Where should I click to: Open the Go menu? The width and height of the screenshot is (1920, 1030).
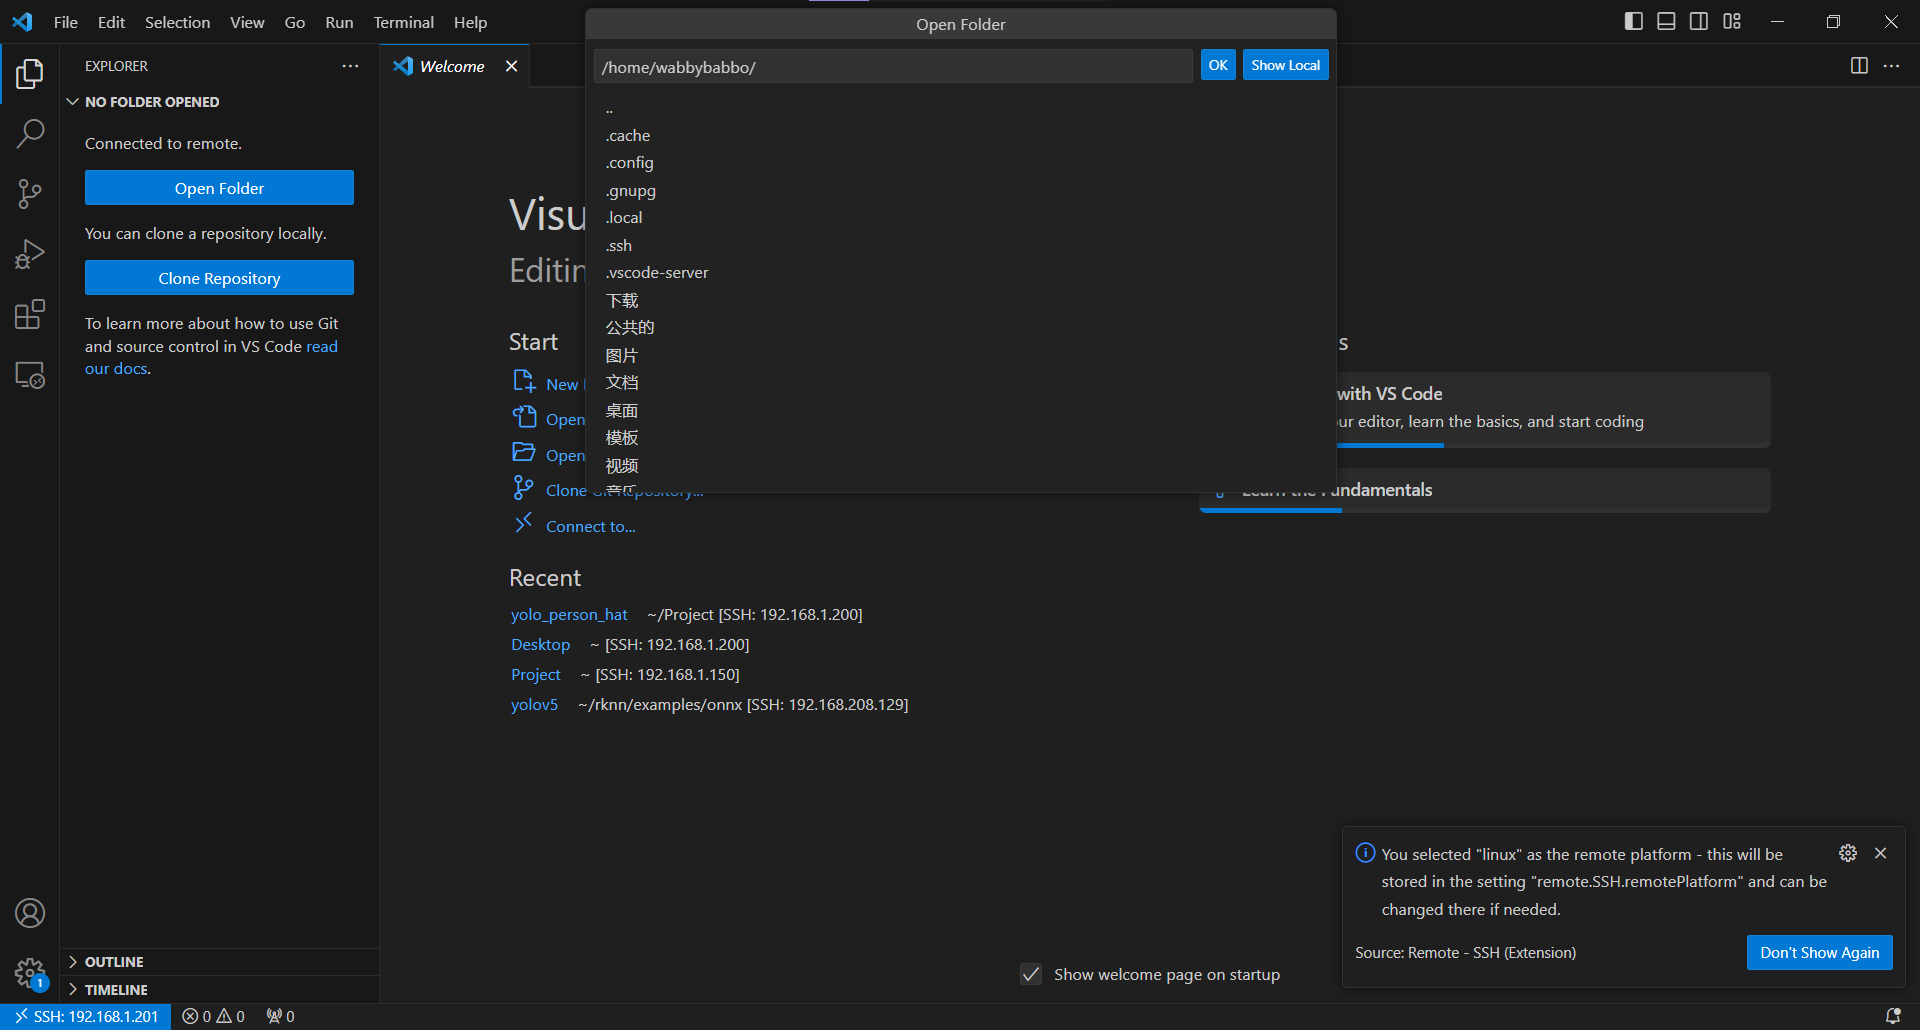(x=295, y=22)
